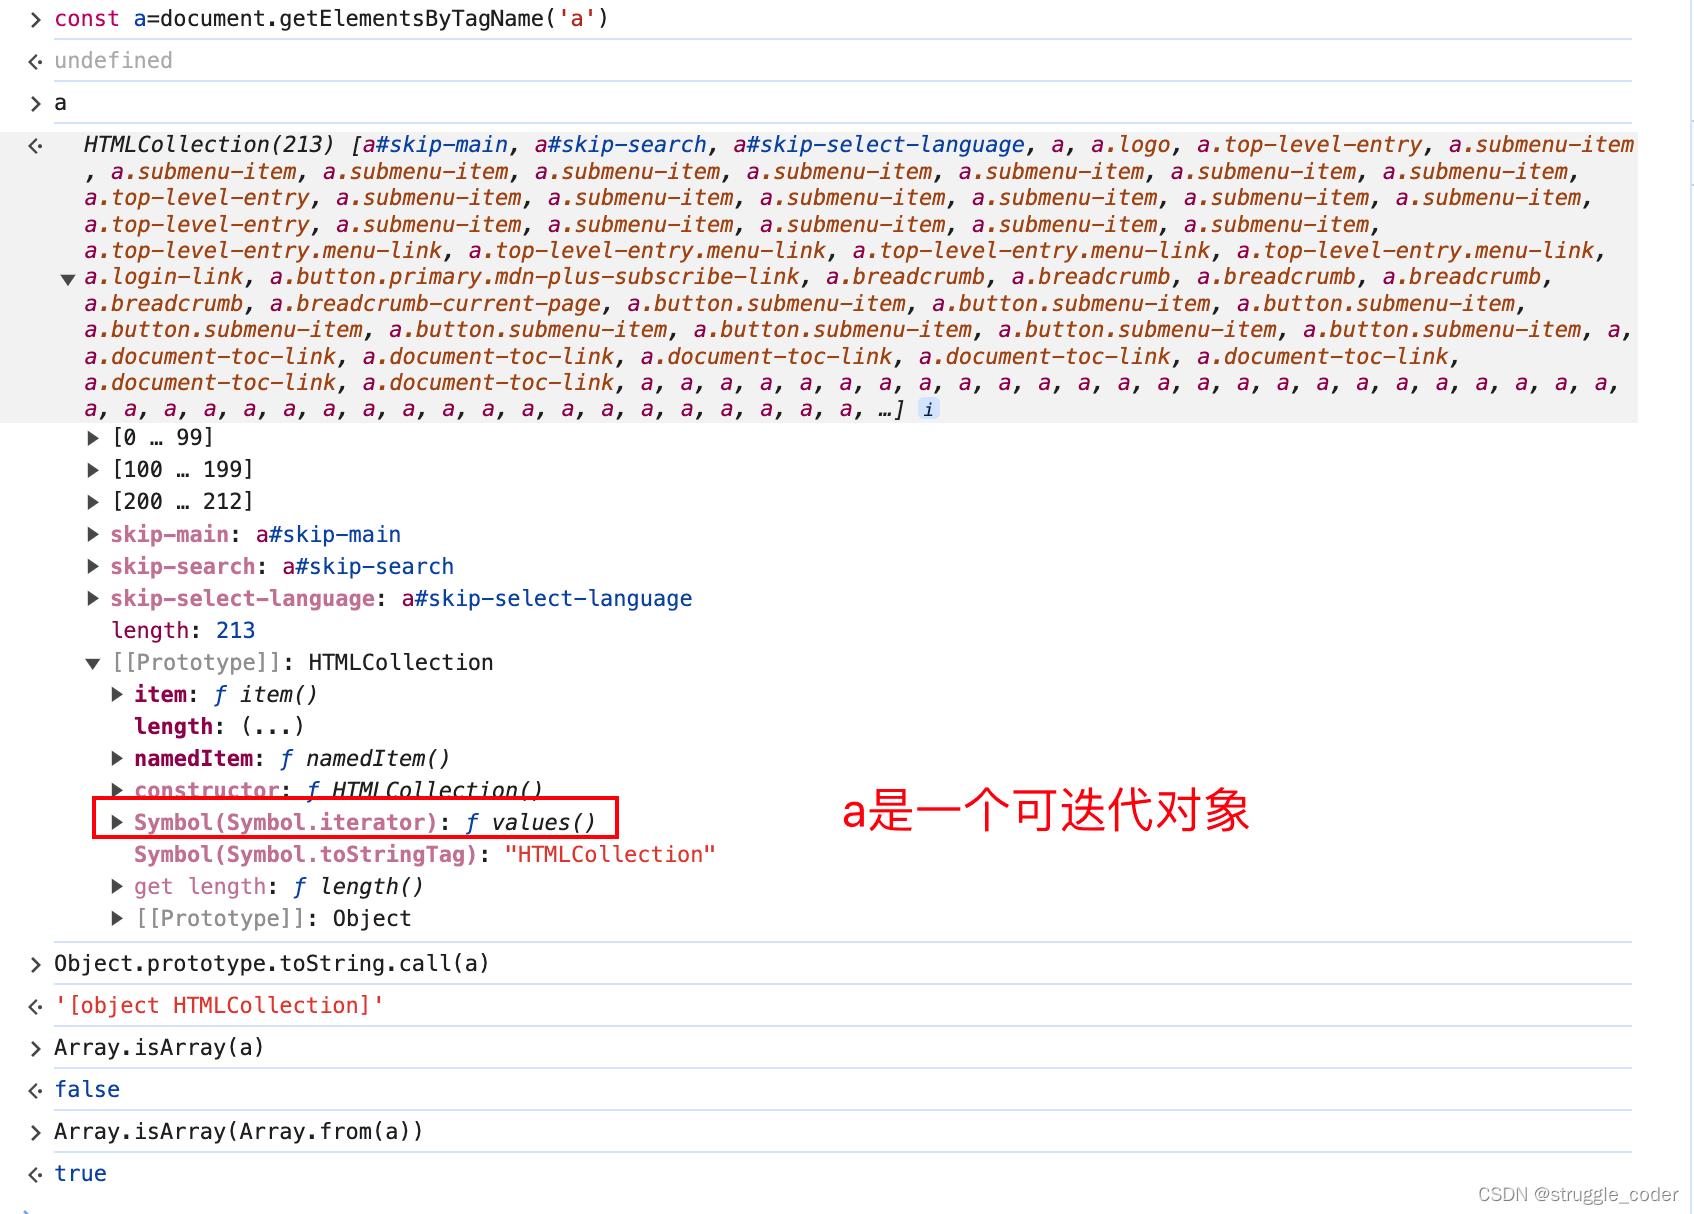This screenshot has height=1214, width=1694.
Task: Collapse the HTMLCollection(213) console output
Action: point(67,278)
